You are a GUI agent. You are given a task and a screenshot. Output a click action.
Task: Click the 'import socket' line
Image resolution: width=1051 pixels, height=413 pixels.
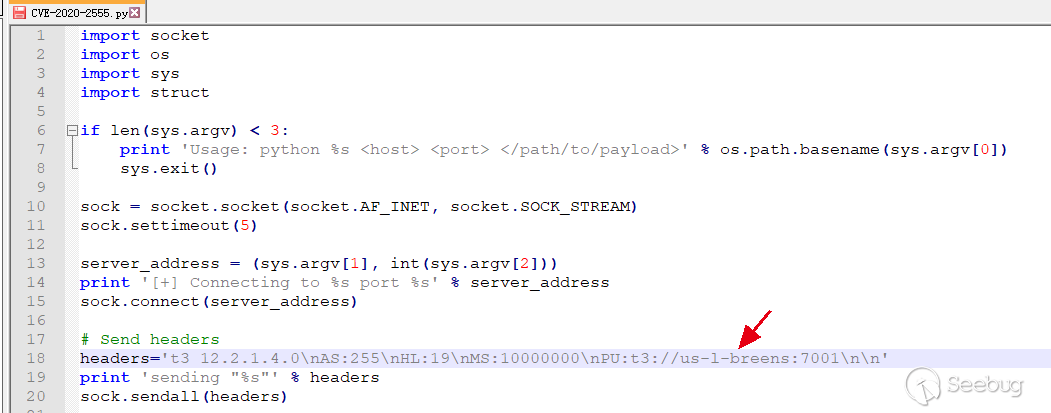click(145, 36)
